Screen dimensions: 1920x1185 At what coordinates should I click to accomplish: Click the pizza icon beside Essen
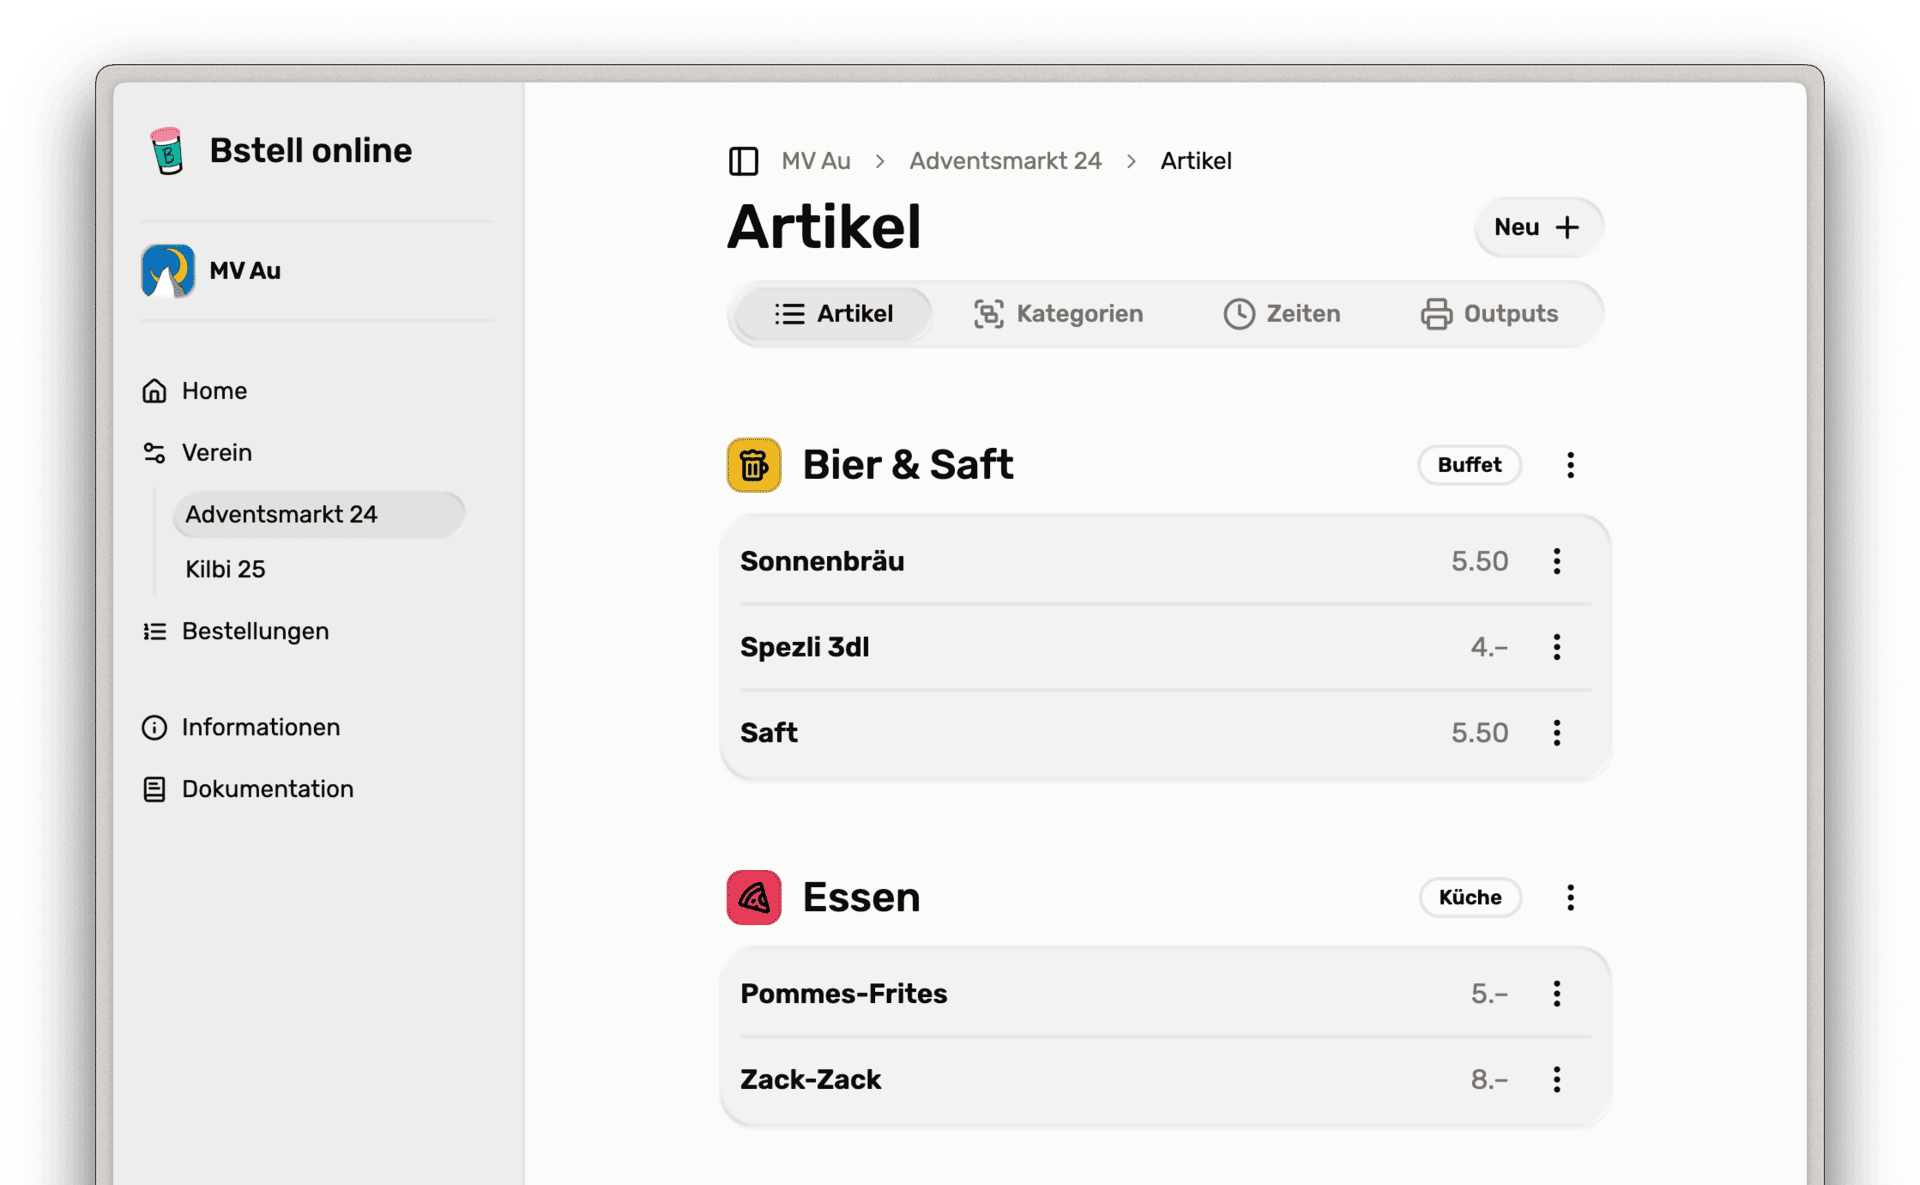(x=753, y=897)
